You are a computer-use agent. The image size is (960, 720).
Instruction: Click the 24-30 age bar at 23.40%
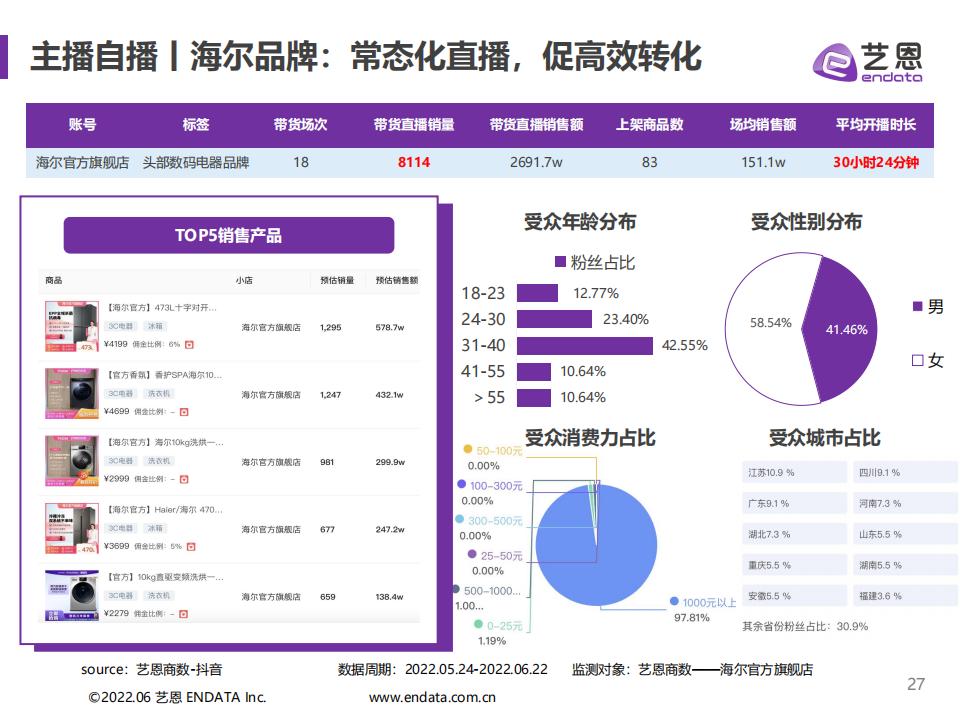[x=554, y=319]
